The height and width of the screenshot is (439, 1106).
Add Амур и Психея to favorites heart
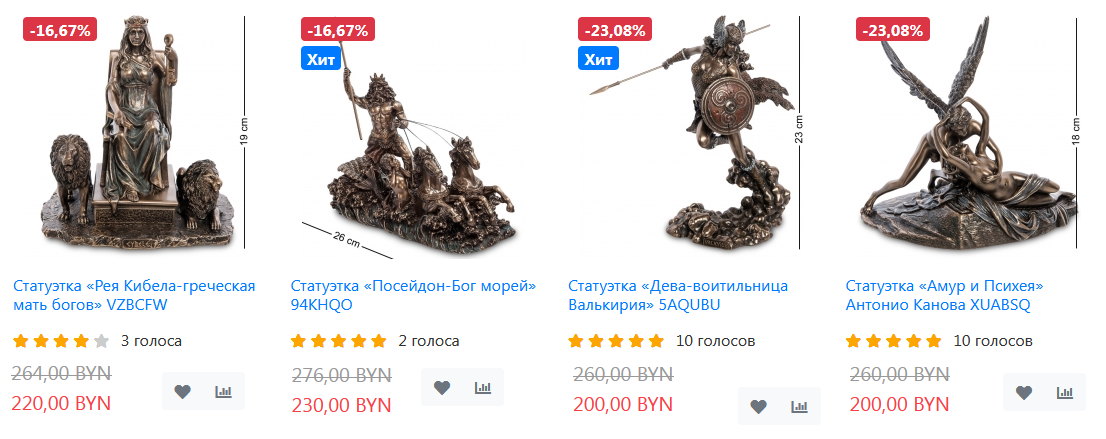[1024, 392]
